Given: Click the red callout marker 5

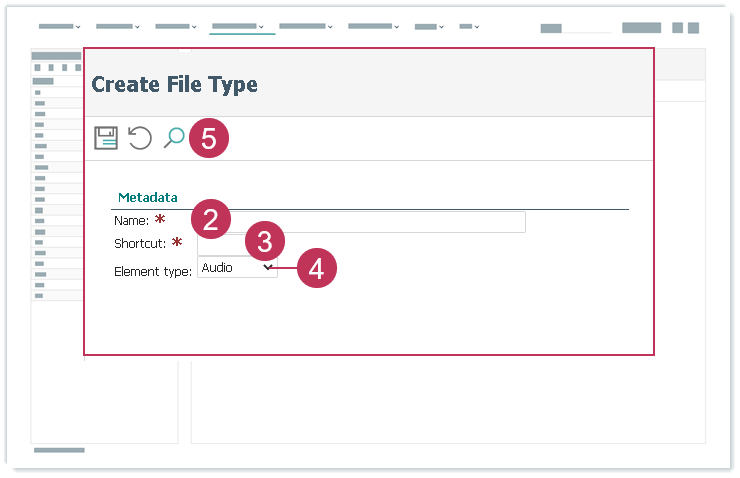Looking at the screenshot, I should pyautogui.click(x=208, y=138).
